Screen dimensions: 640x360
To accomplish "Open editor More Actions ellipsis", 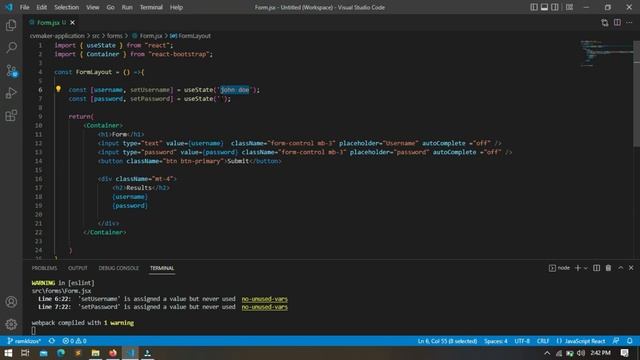I will (x=629, y=23).
